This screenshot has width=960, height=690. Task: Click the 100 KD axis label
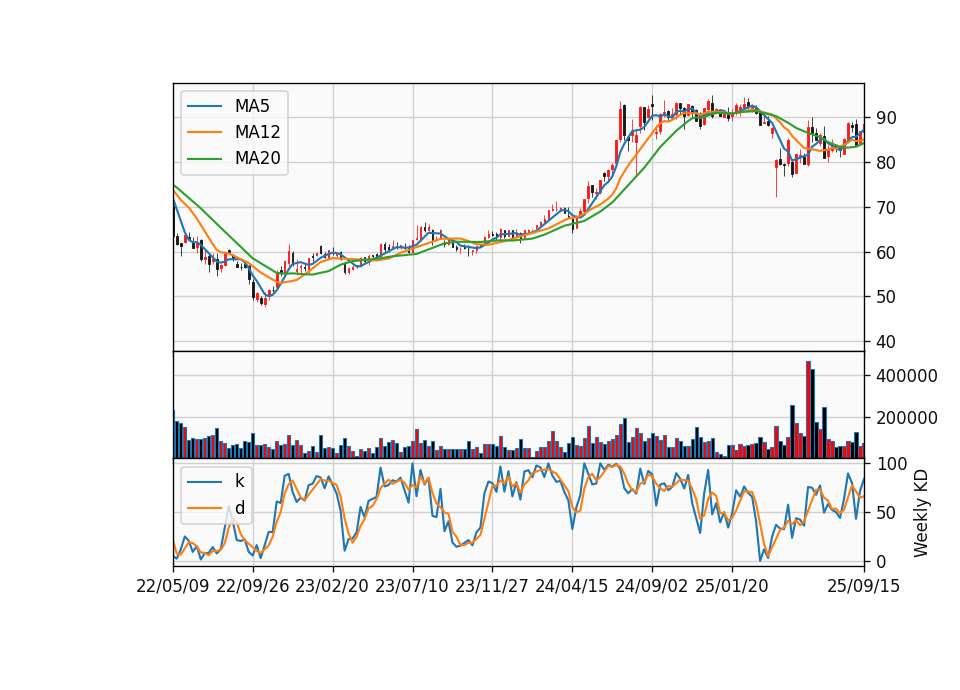(891, 464)
